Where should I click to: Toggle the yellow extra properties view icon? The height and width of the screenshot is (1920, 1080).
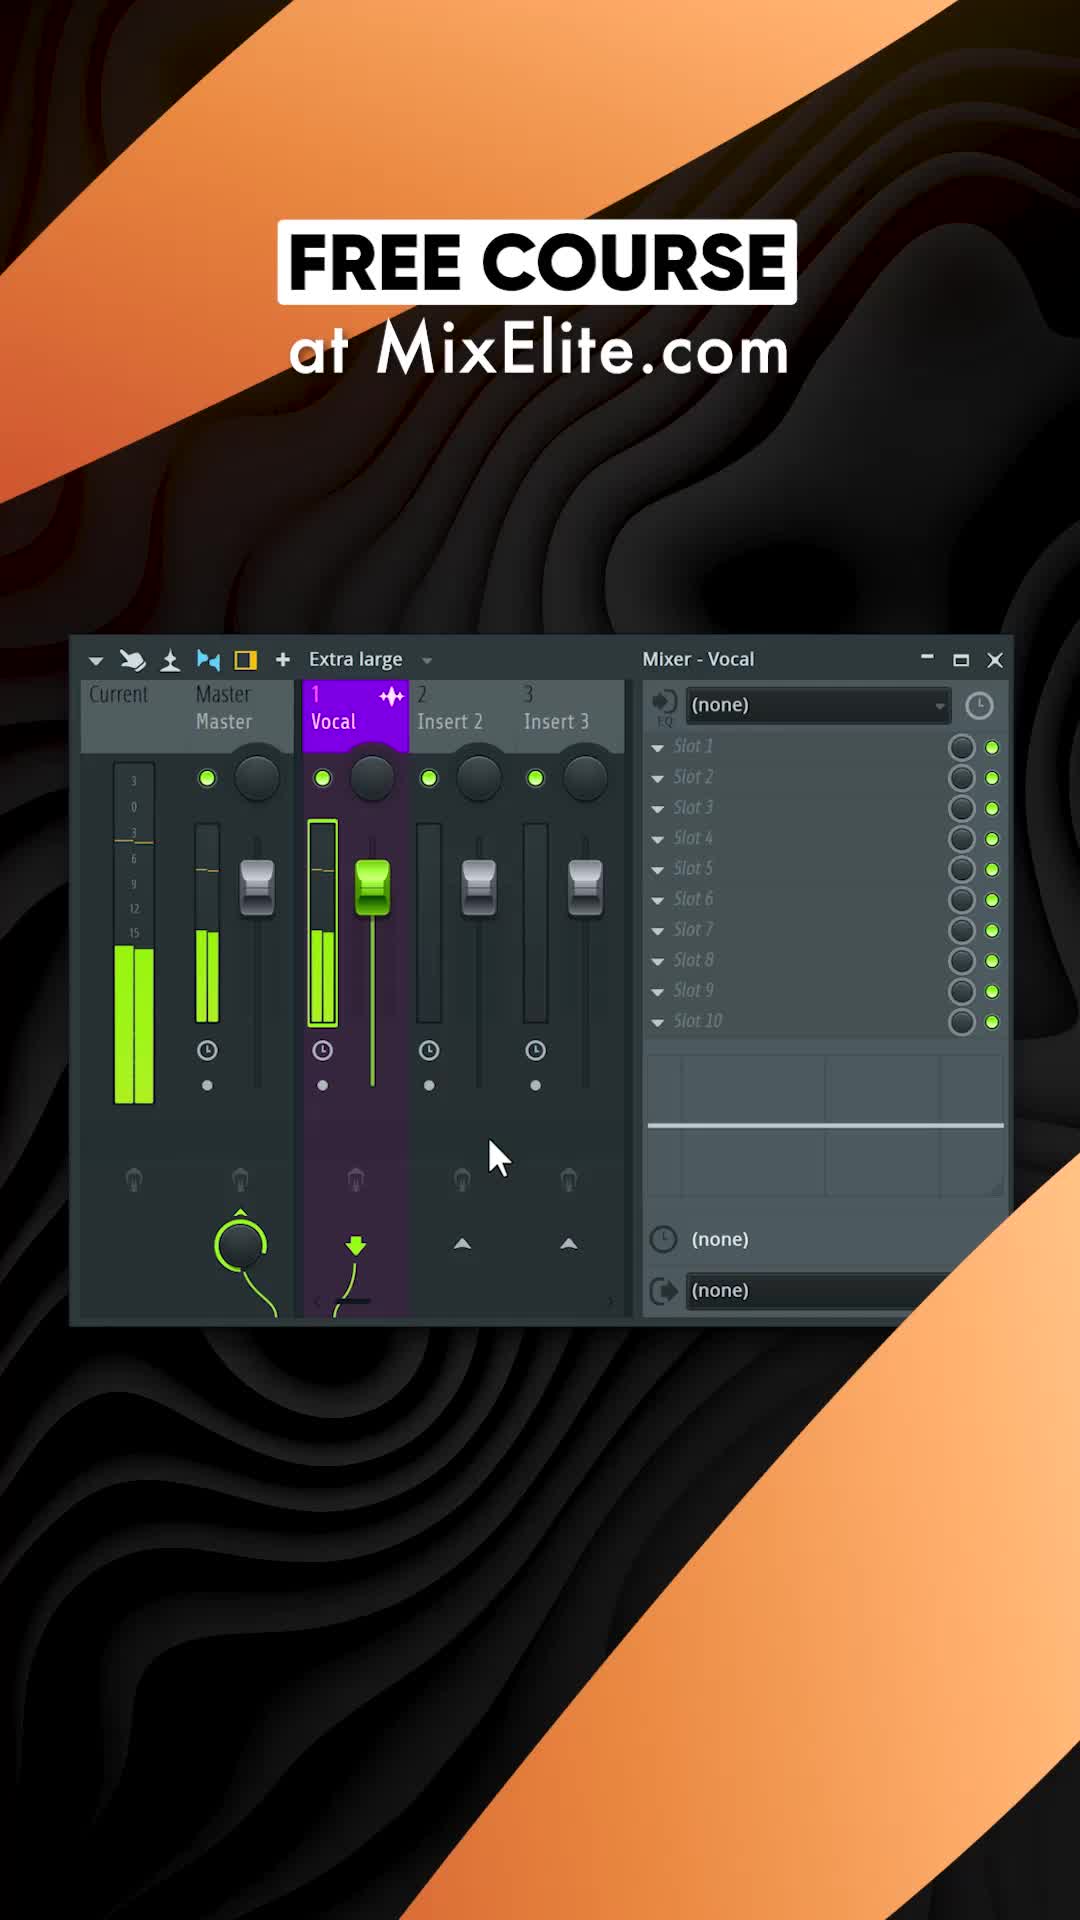pyautogui.click(x=245, y=660)
